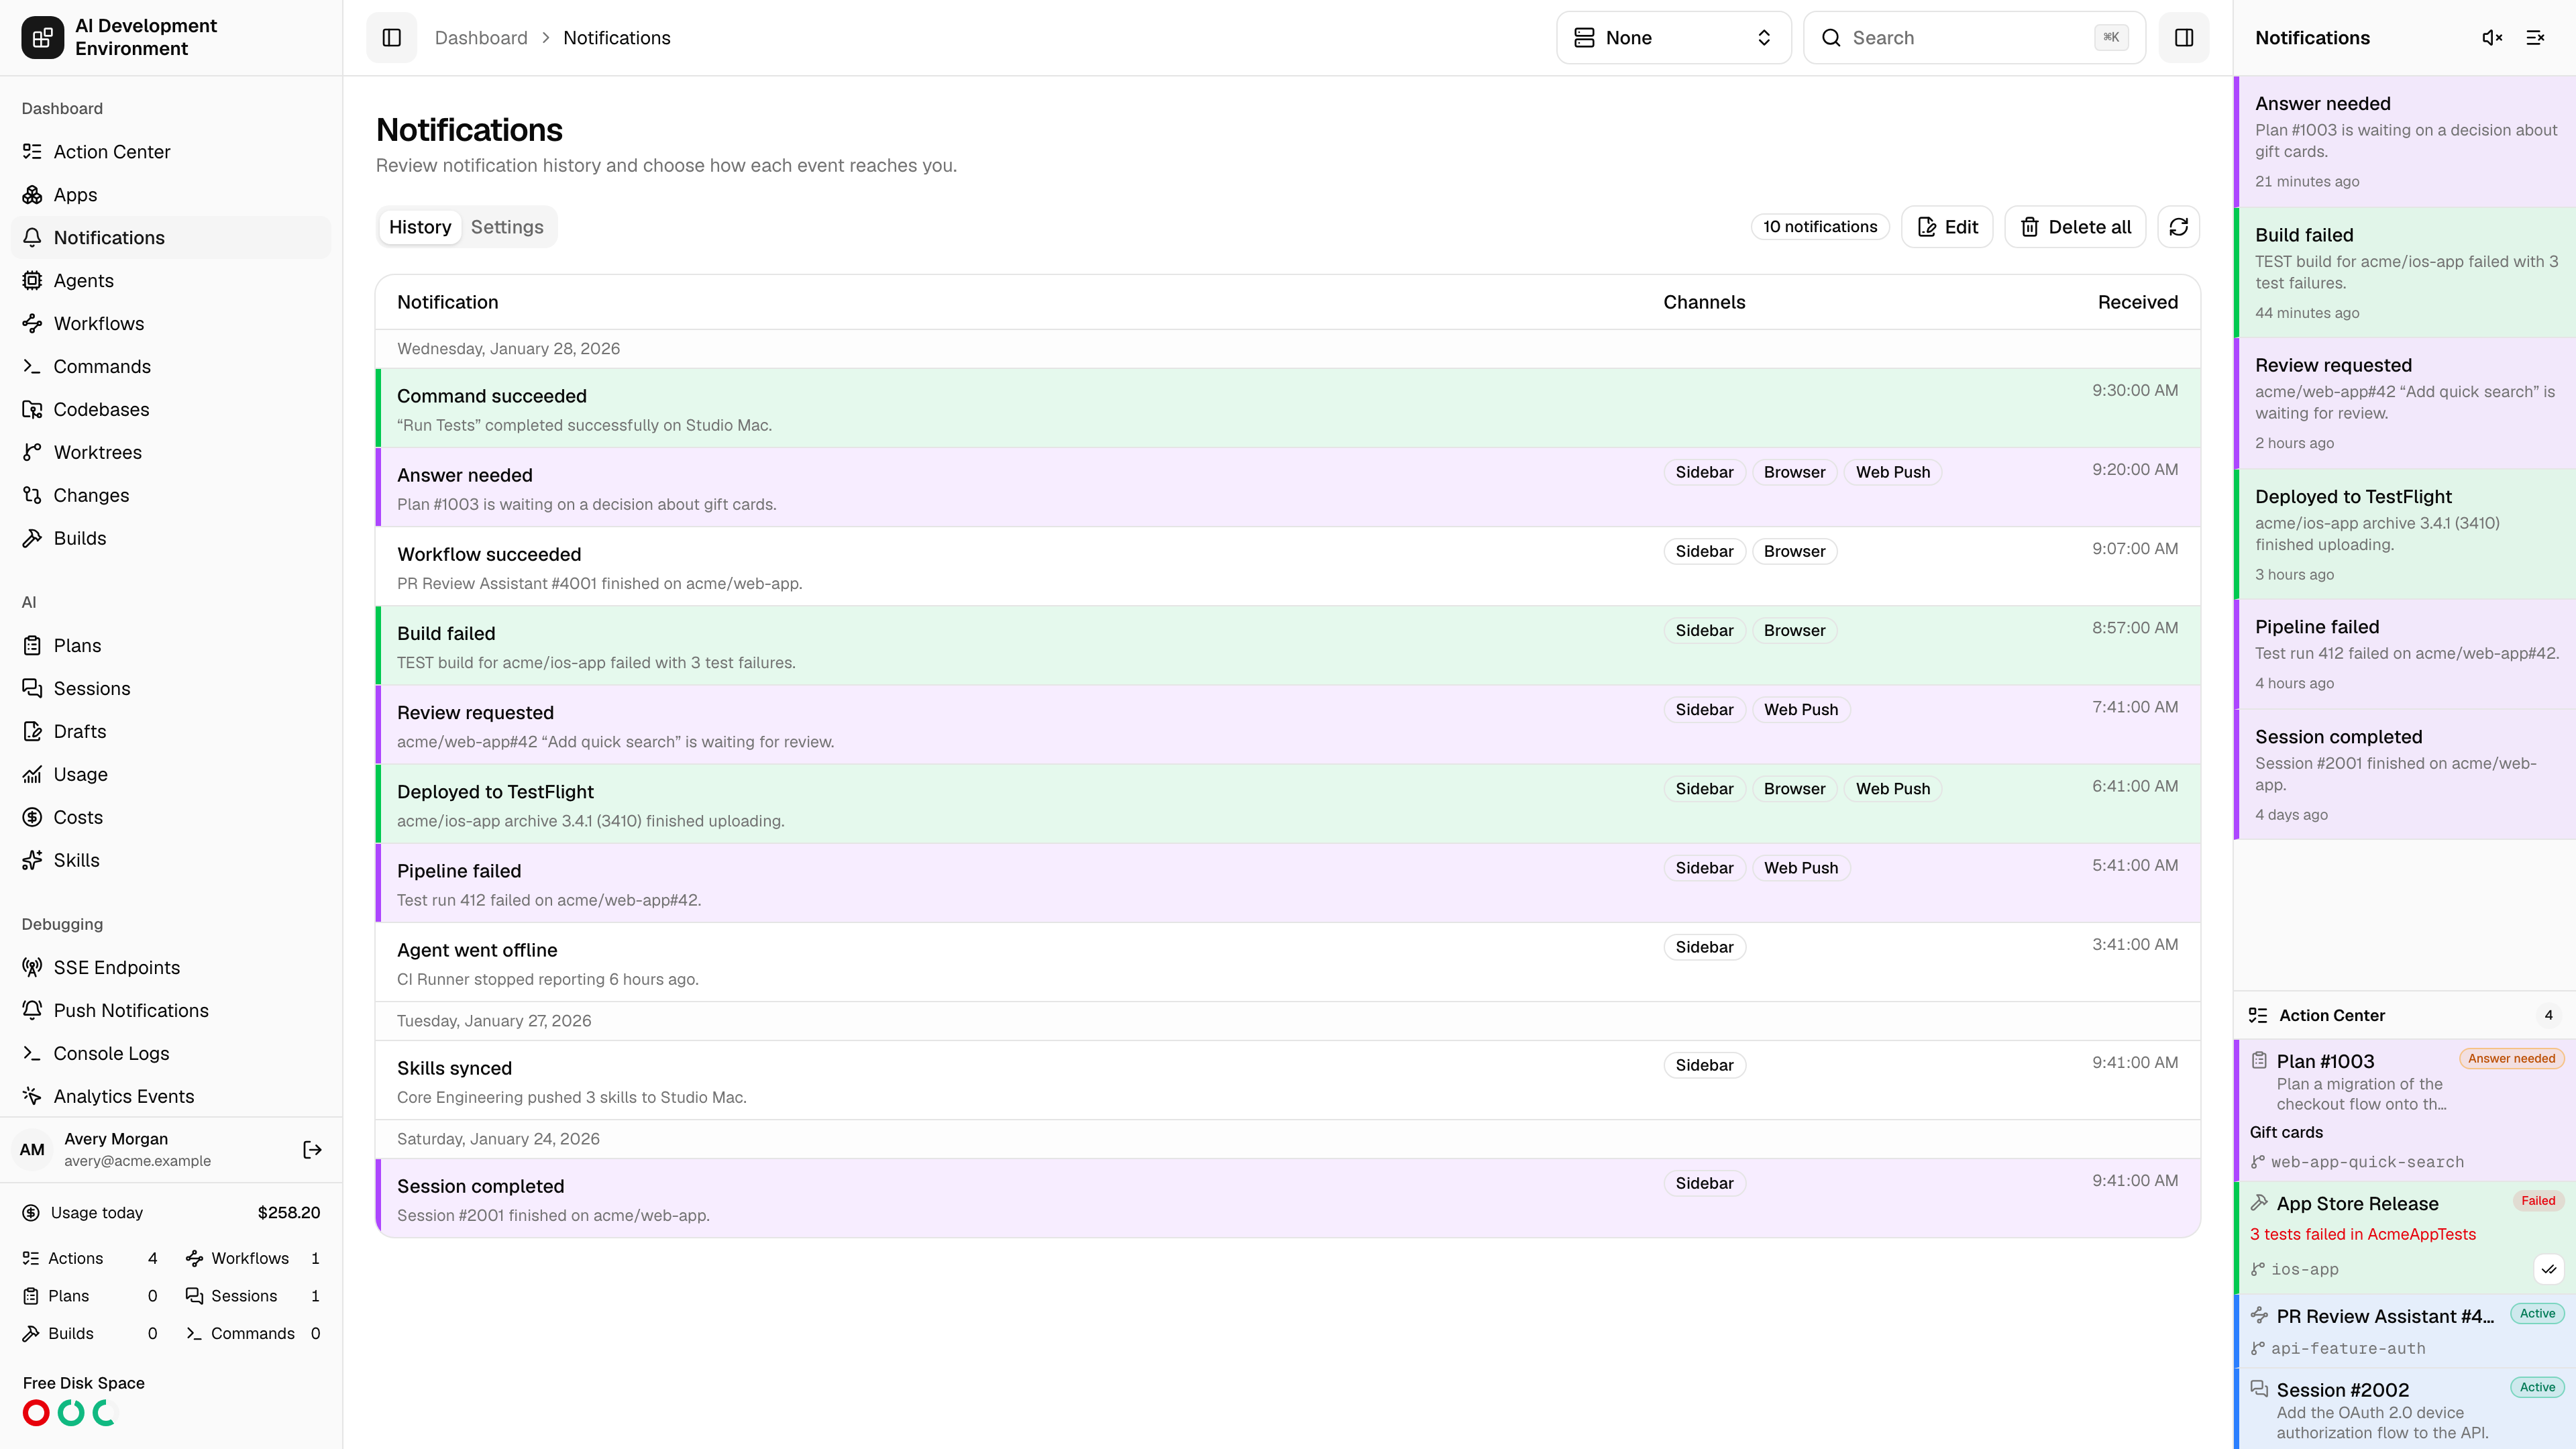2576x1449 pixels.
Task: Open Changes in sidebar
Action: click(171, 496)
